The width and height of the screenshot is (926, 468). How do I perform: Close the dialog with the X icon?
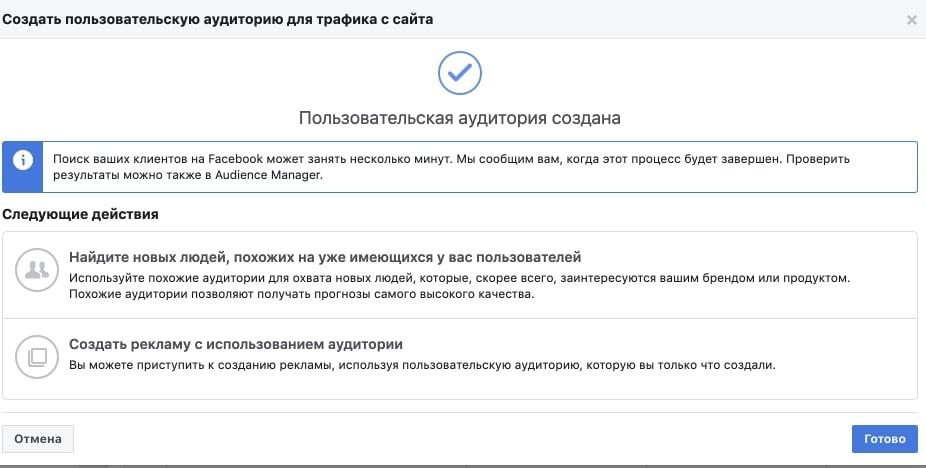click(x=911, y=20)
